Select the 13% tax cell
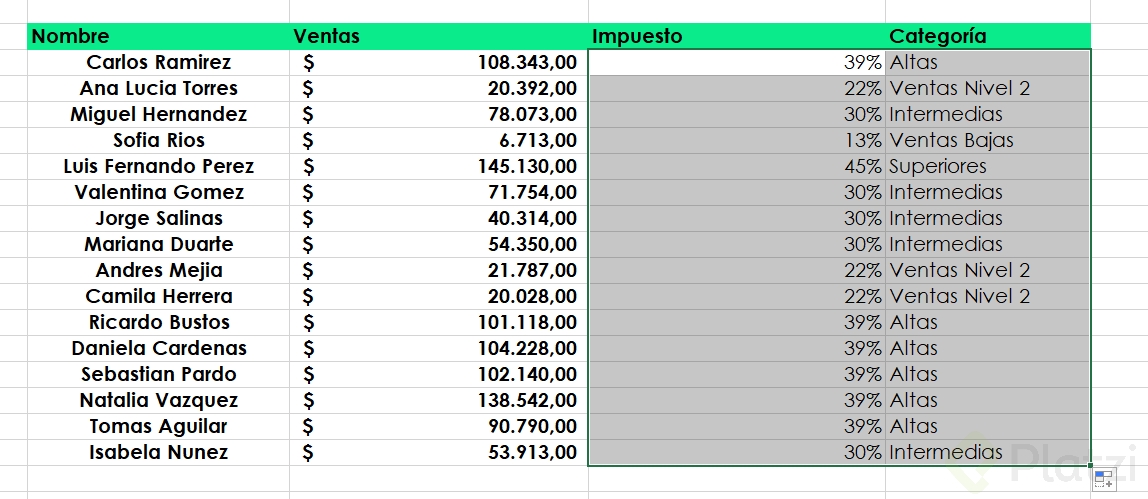 (x=736, y=140)
